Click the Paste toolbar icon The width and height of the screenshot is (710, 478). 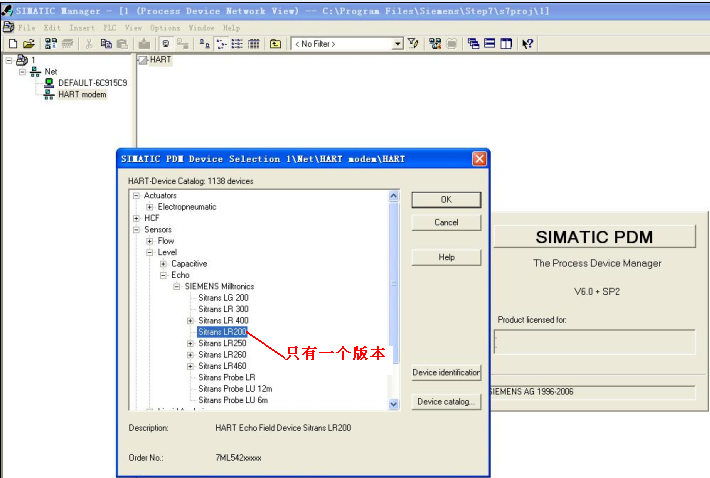point(122,43)
